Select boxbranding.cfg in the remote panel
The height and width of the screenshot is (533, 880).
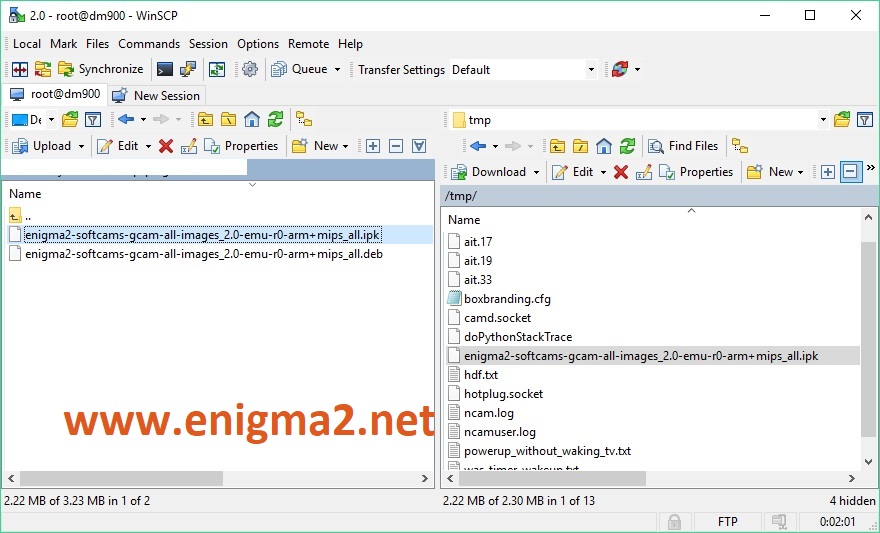(x=507, y=299)
